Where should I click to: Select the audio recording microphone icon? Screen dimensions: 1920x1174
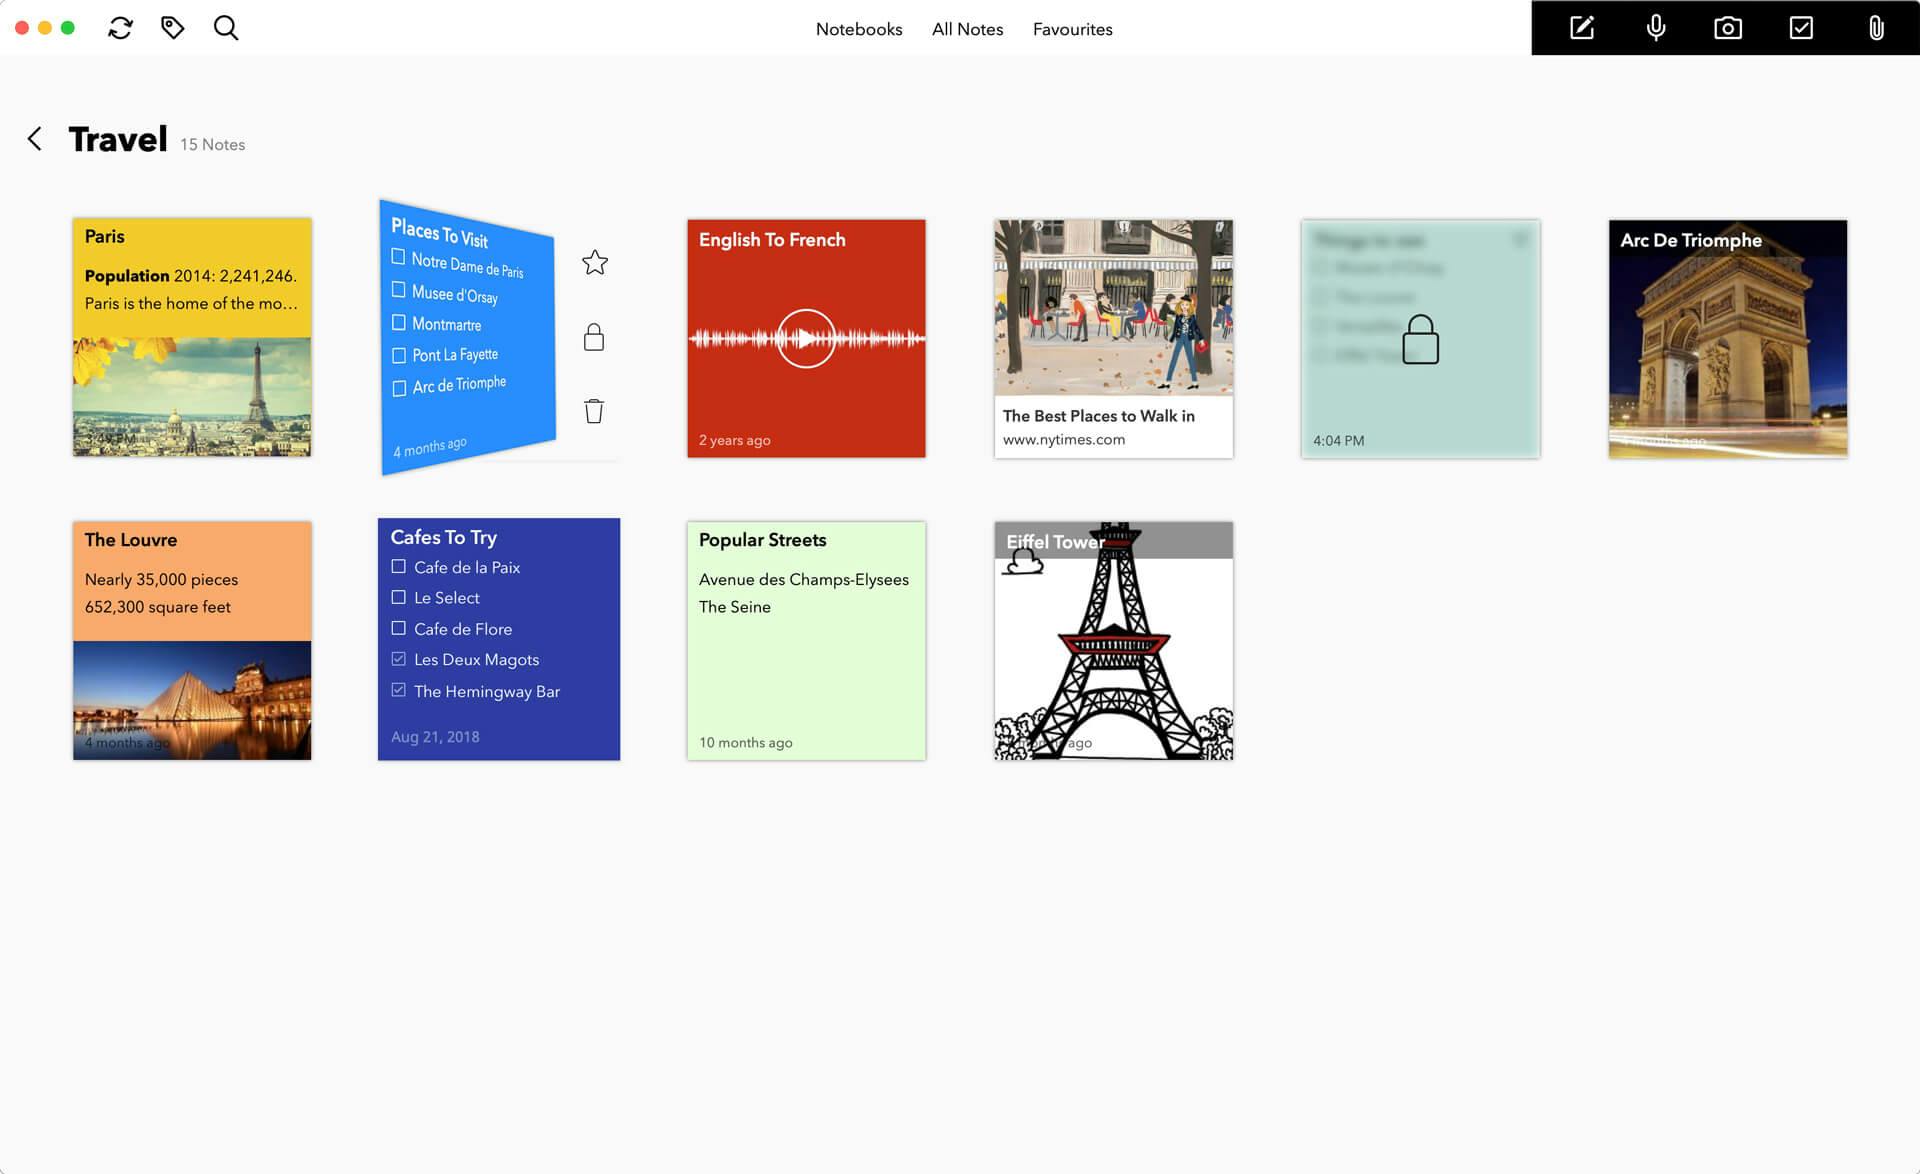click(x=1655, y=27)
